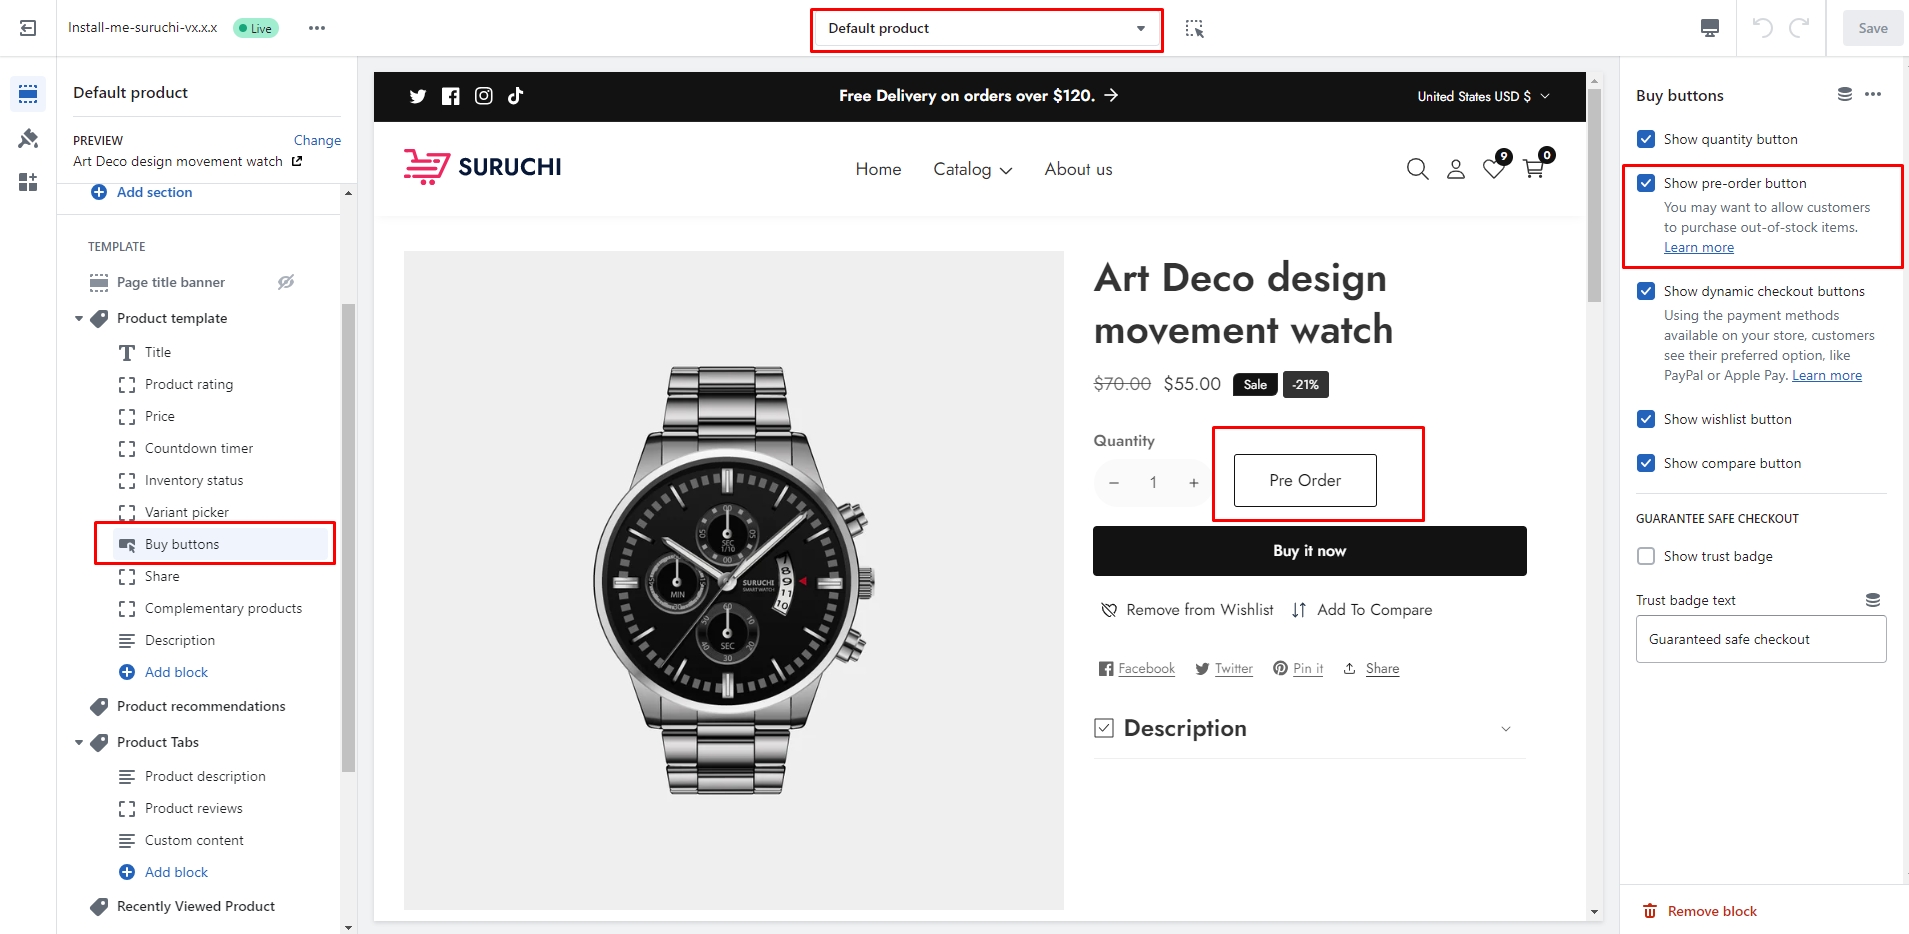Select the Variant picker block
This screenshot has width=1909, height=934.
(x=187, y=512)
